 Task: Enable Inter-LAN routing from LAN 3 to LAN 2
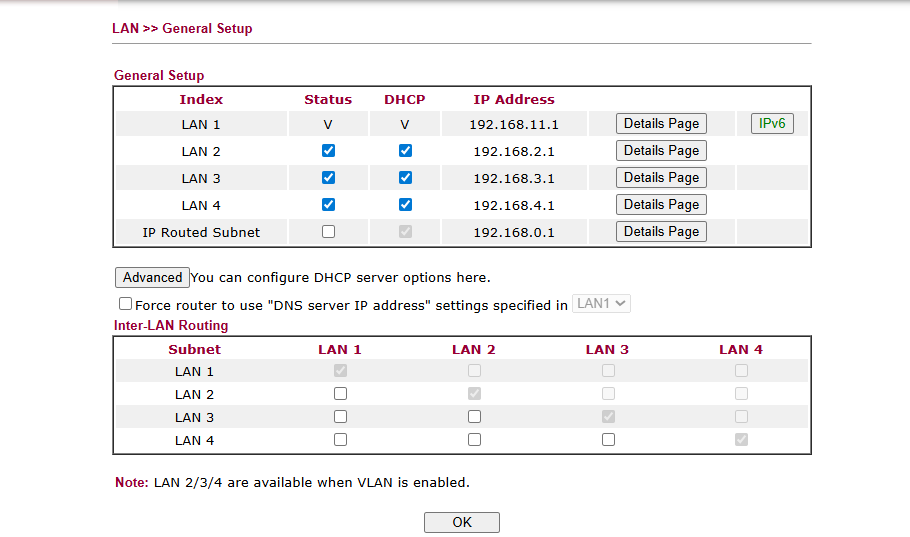click(x=474, y=417)
